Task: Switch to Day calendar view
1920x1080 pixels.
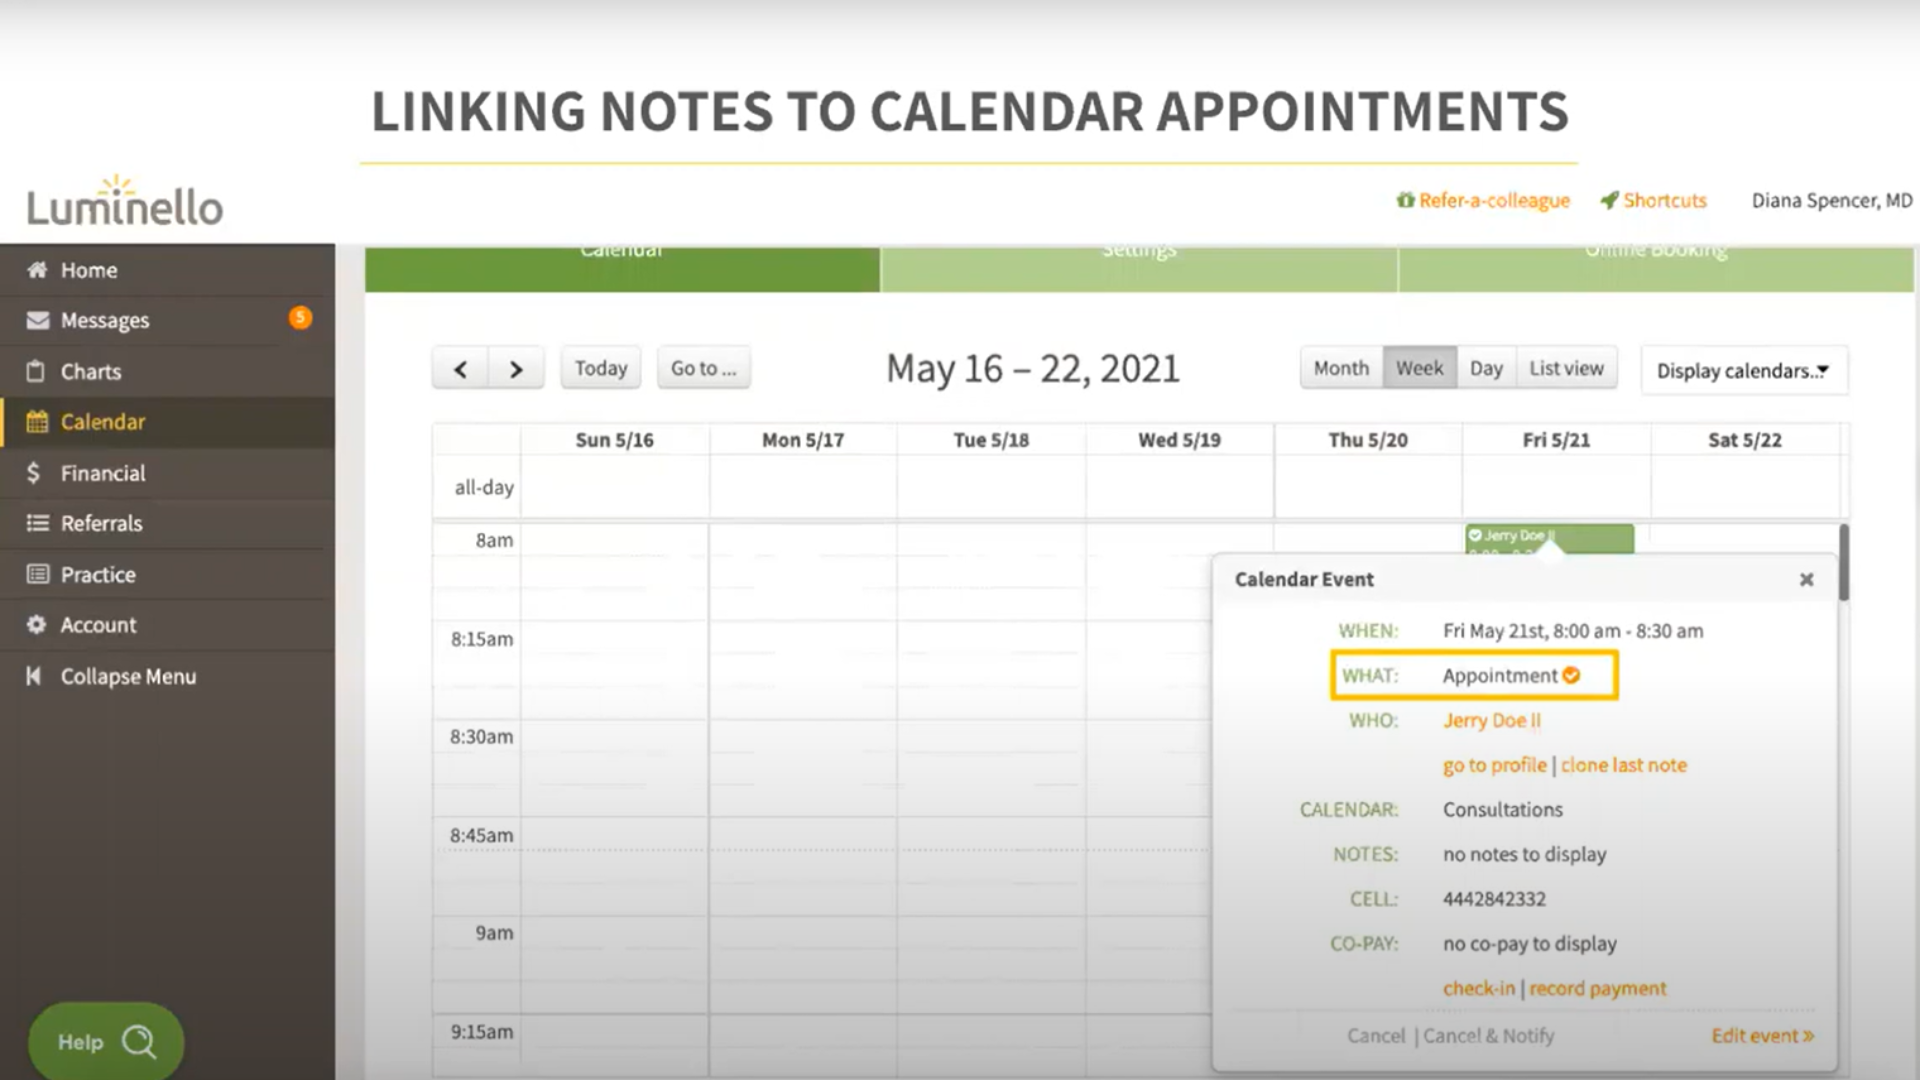Action: [1485, 368]
